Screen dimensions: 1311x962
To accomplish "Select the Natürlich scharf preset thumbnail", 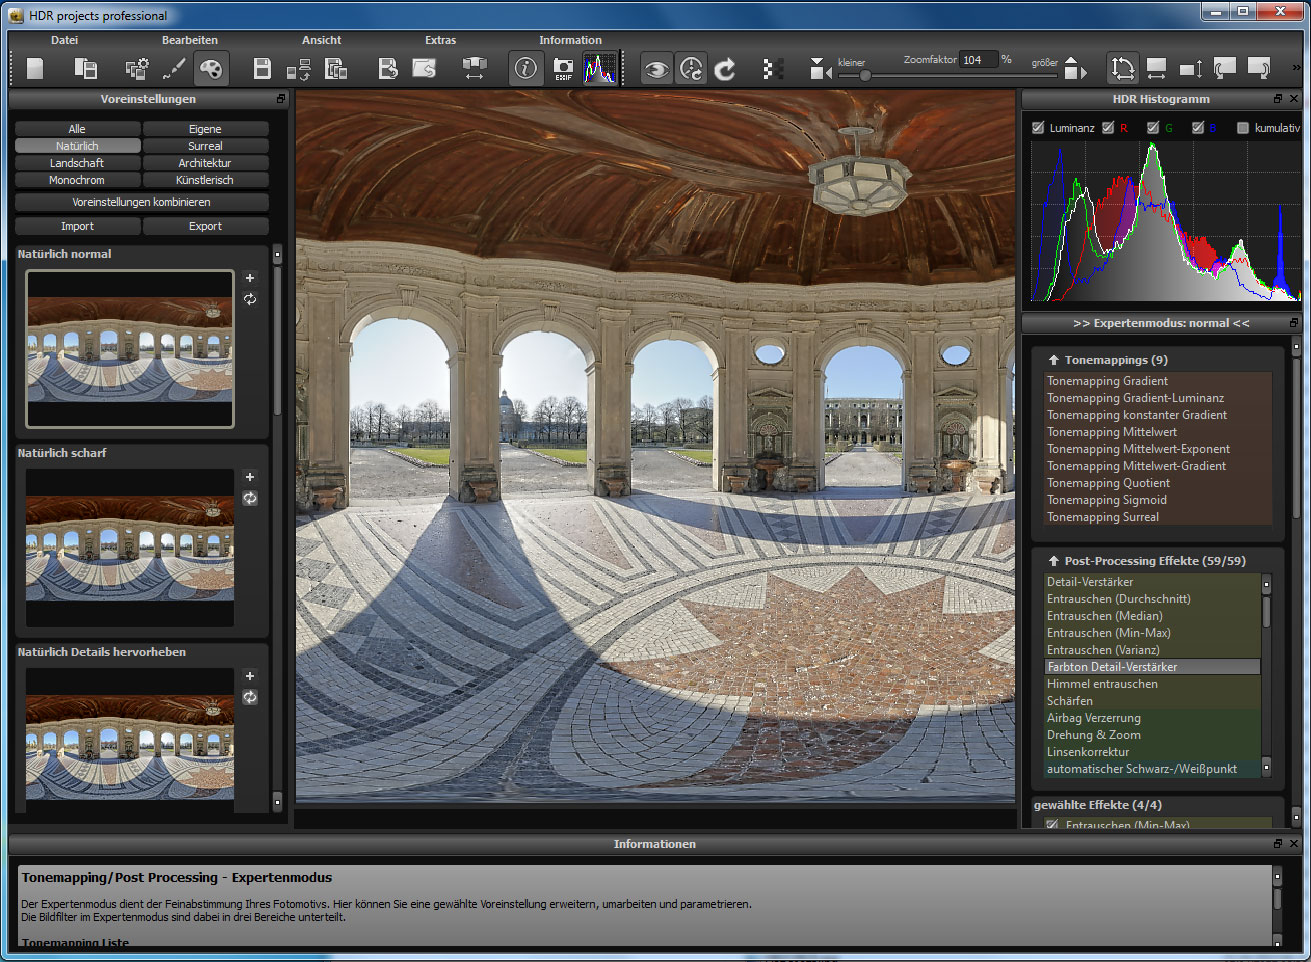I will (130, 548).
